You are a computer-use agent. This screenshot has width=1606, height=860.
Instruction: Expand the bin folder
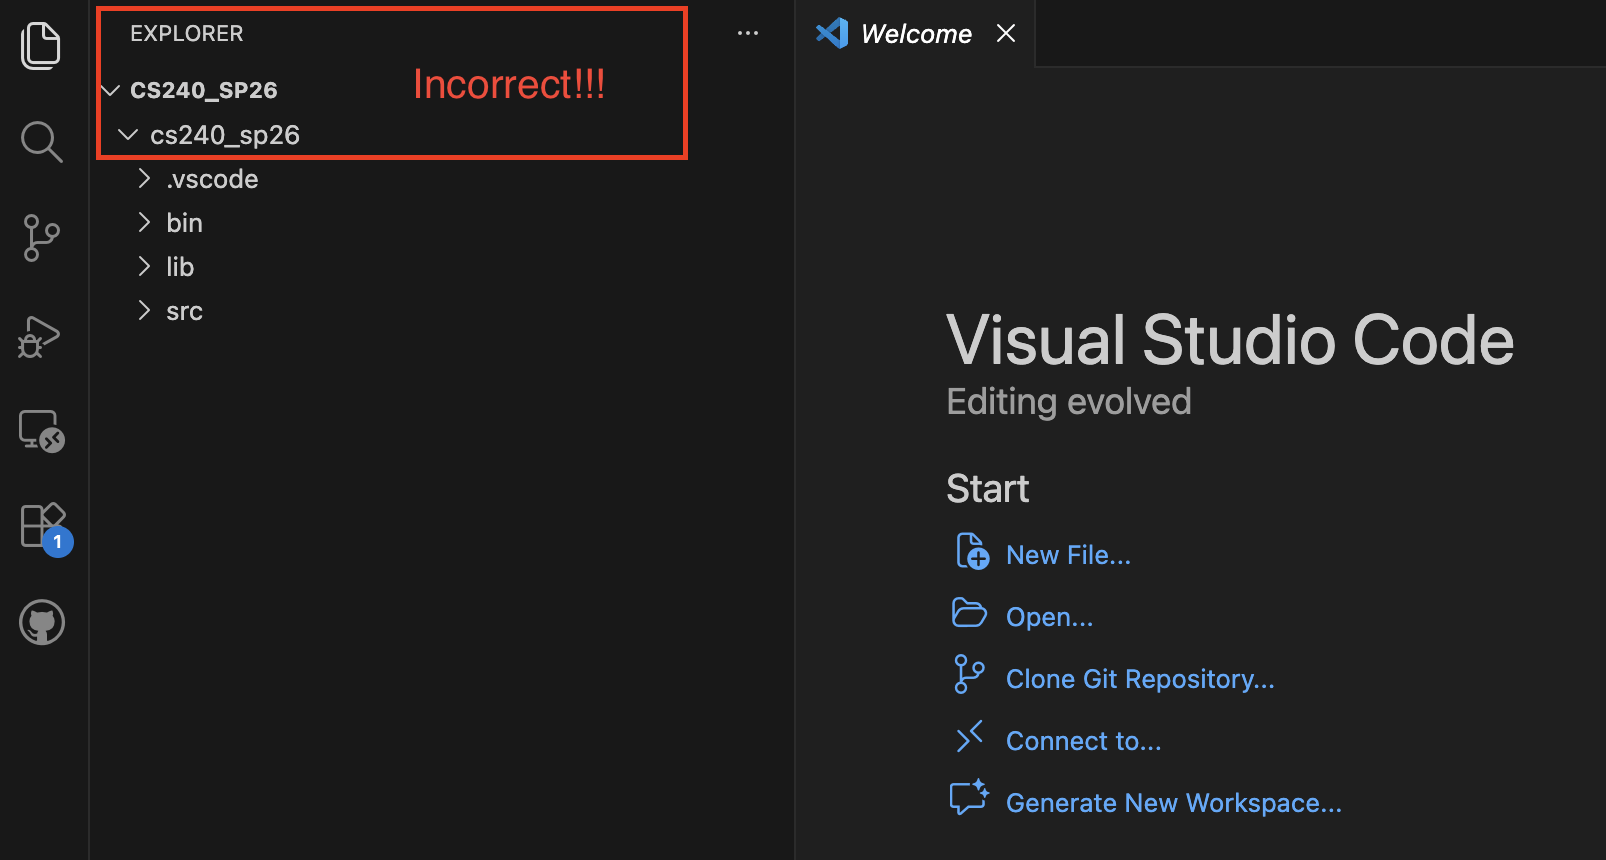184,223
